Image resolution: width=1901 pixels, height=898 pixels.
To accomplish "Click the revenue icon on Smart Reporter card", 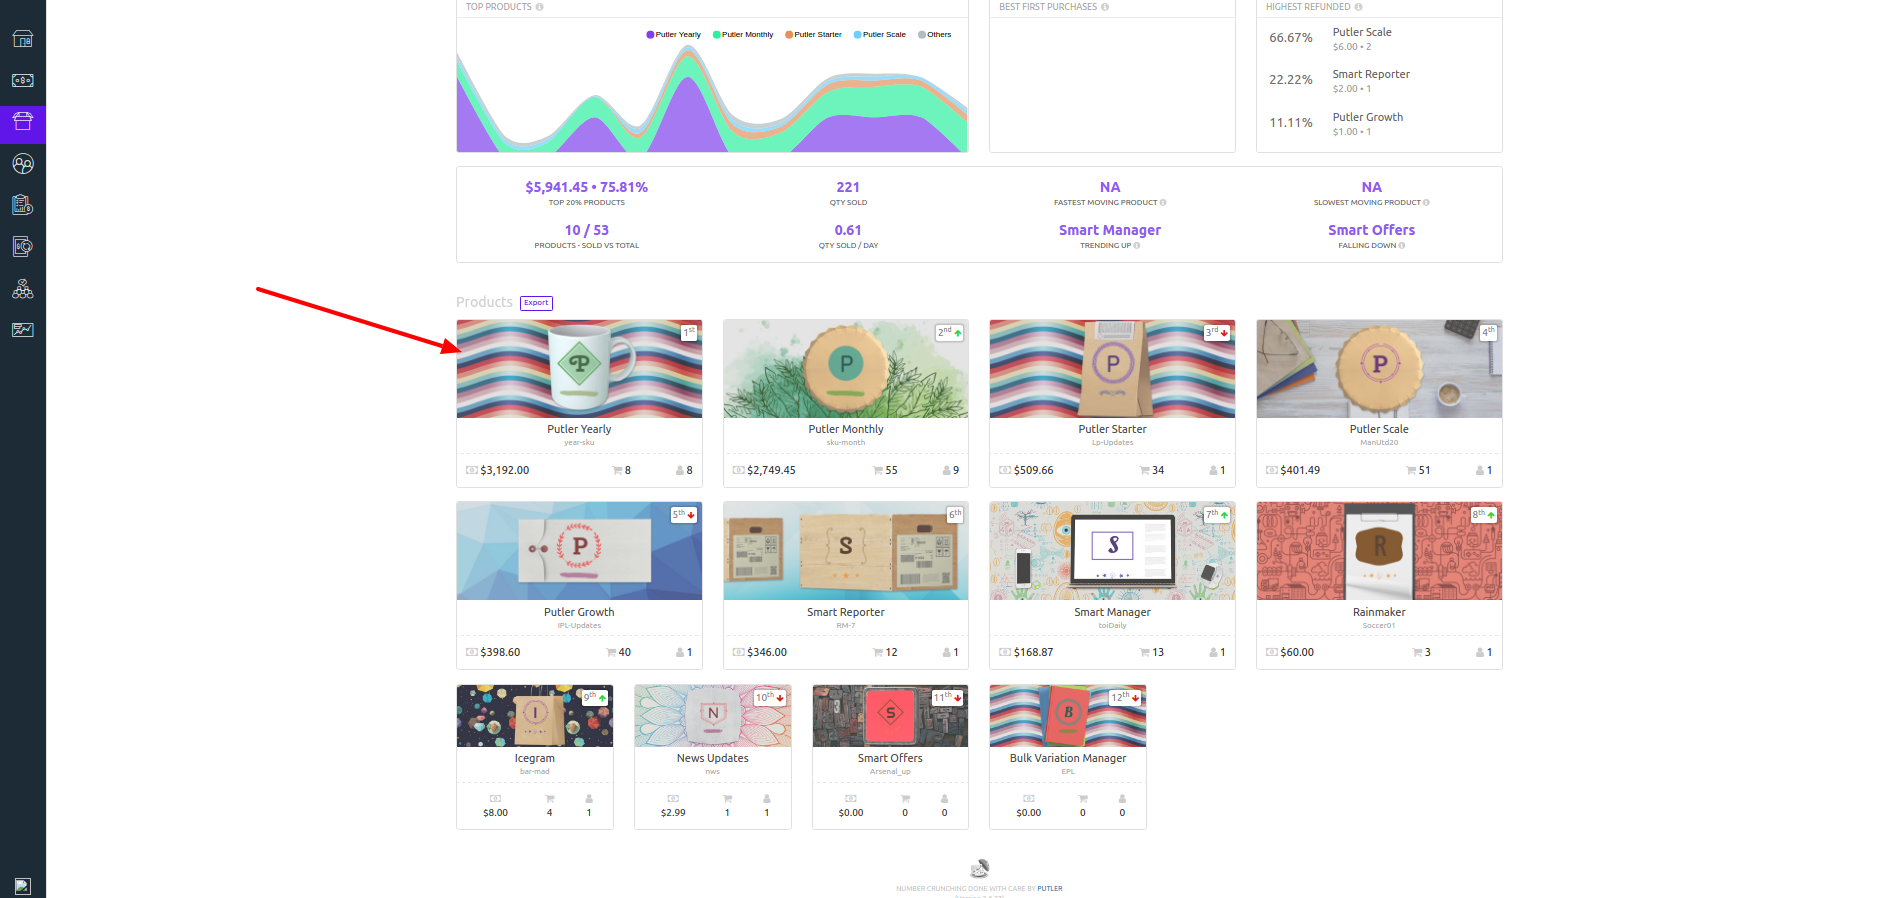I will pos(739,652).
